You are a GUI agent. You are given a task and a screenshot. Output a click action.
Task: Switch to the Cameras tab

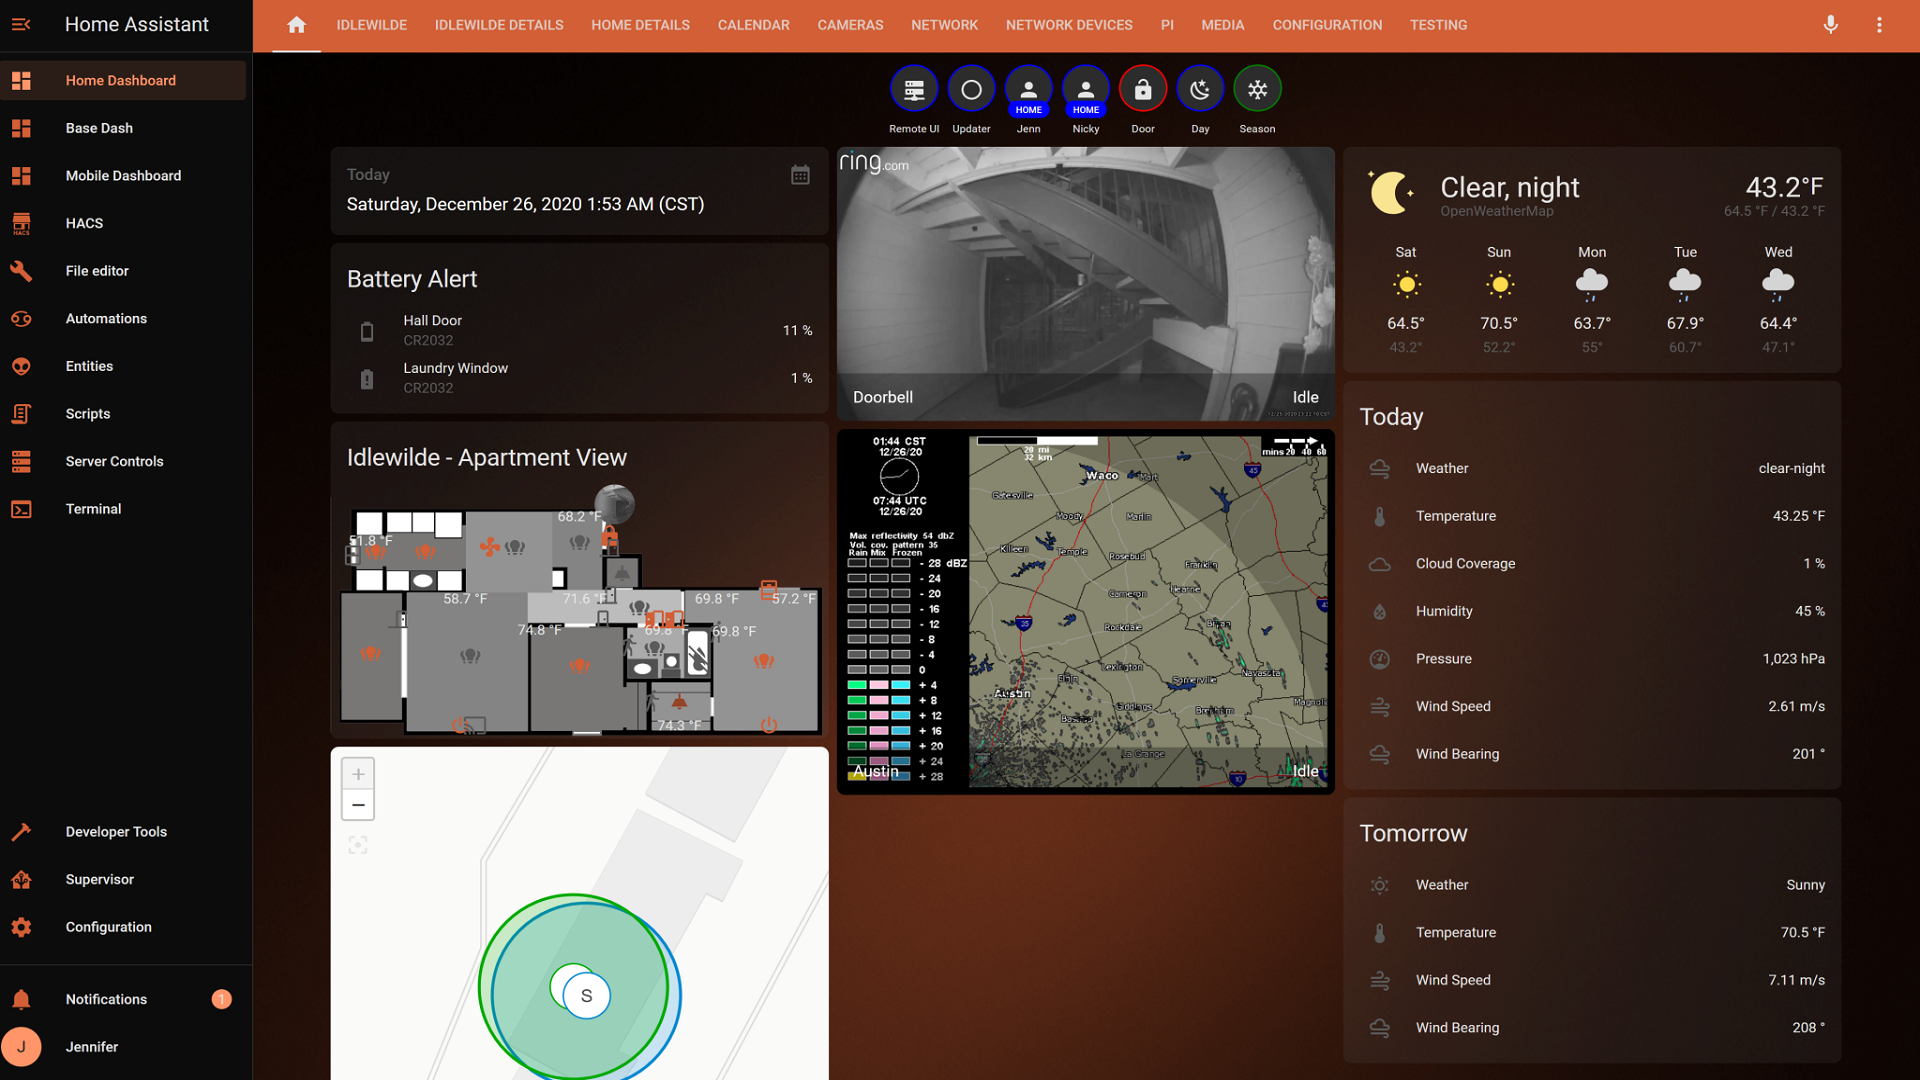tap(850, 25)
